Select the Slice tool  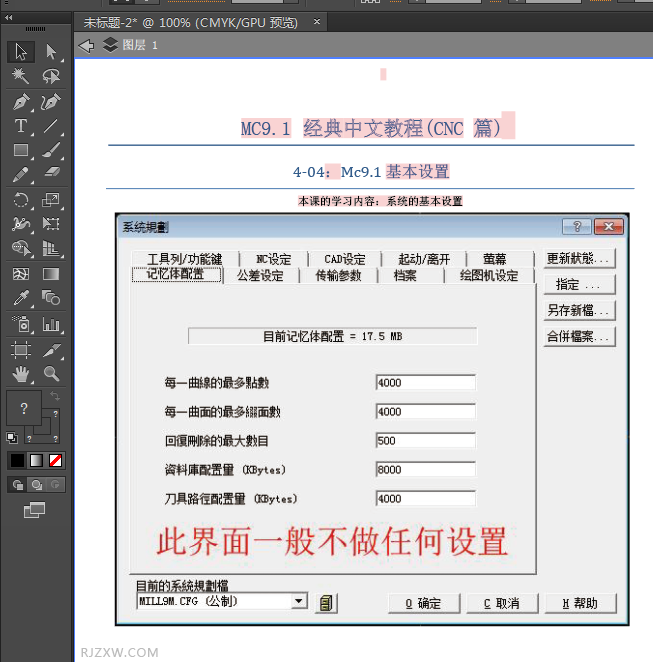point(51,350)
